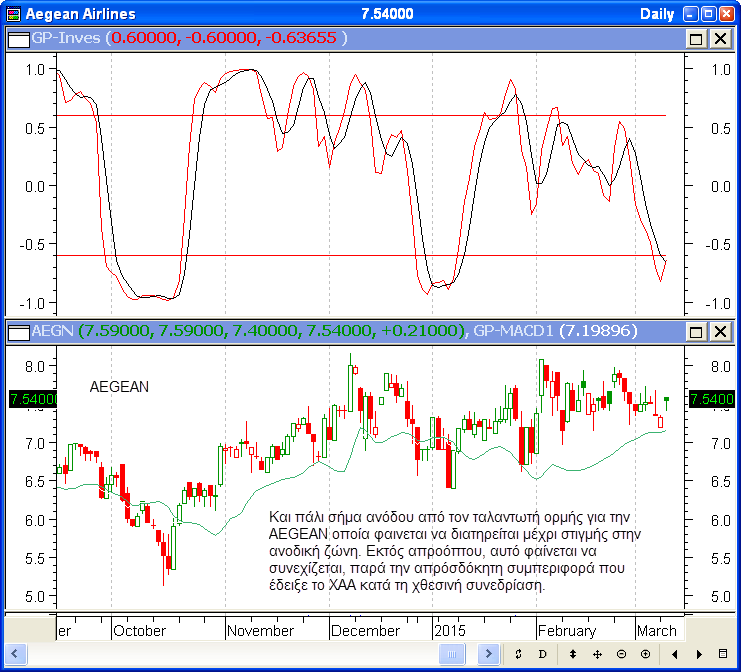The image size is (741, 672).
Task: Click the green 7.5400 price tag on left axis
Action: [x=33, y=399]
